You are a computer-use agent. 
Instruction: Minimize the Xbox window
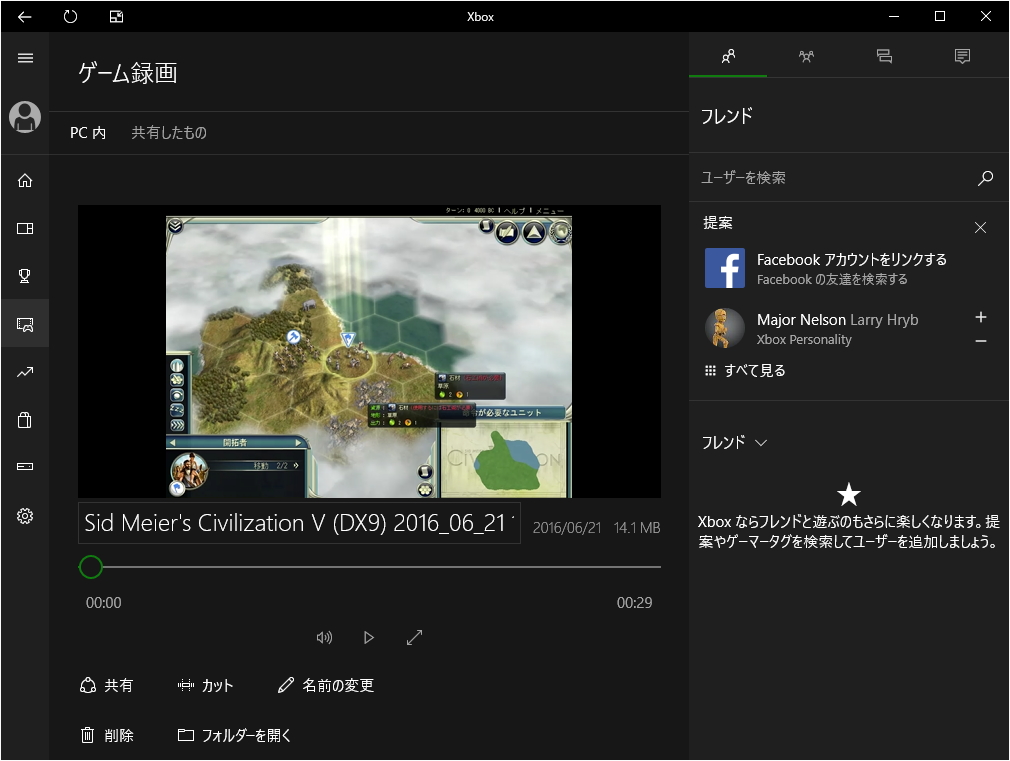pos(893,17)
